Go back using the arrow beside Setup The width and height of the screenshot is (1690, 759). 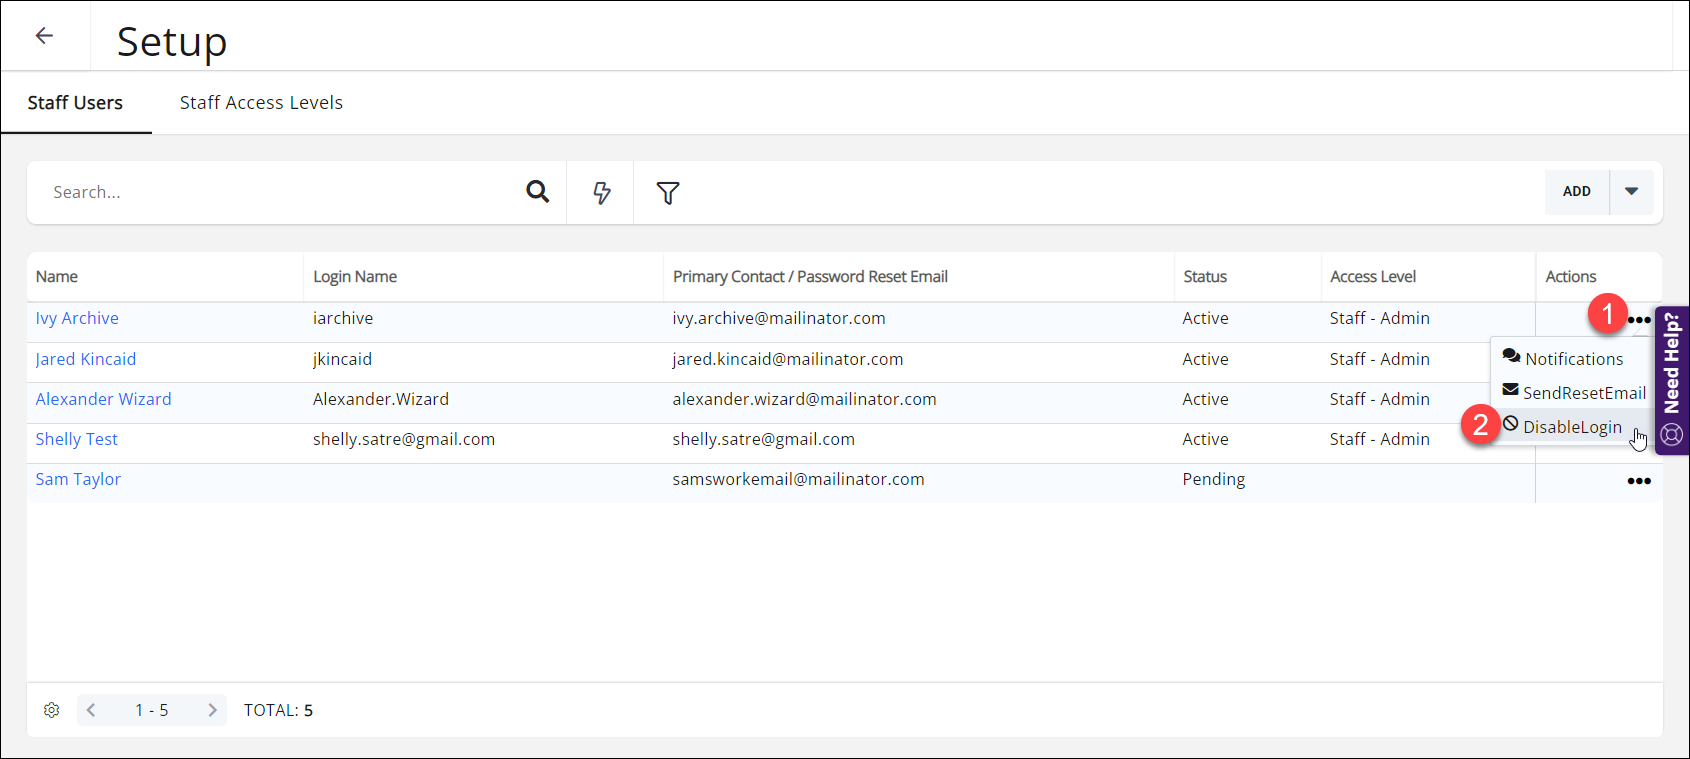pos(44,36)
